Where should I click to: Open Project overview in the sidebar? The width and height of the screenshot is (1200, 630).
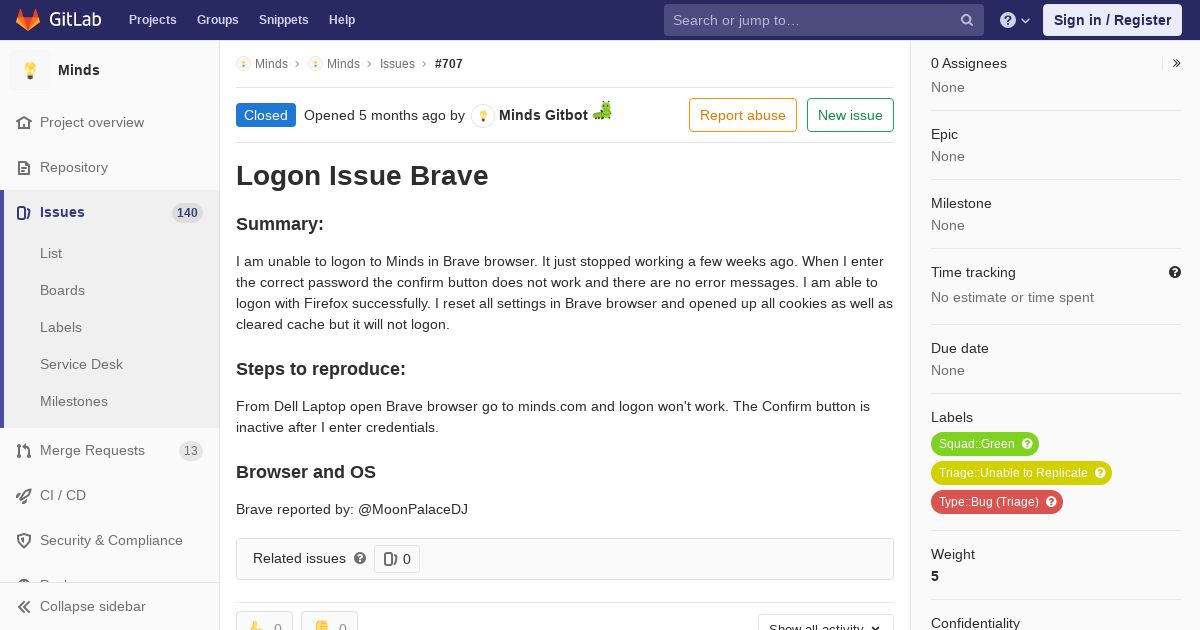click(x=92, y=122)
